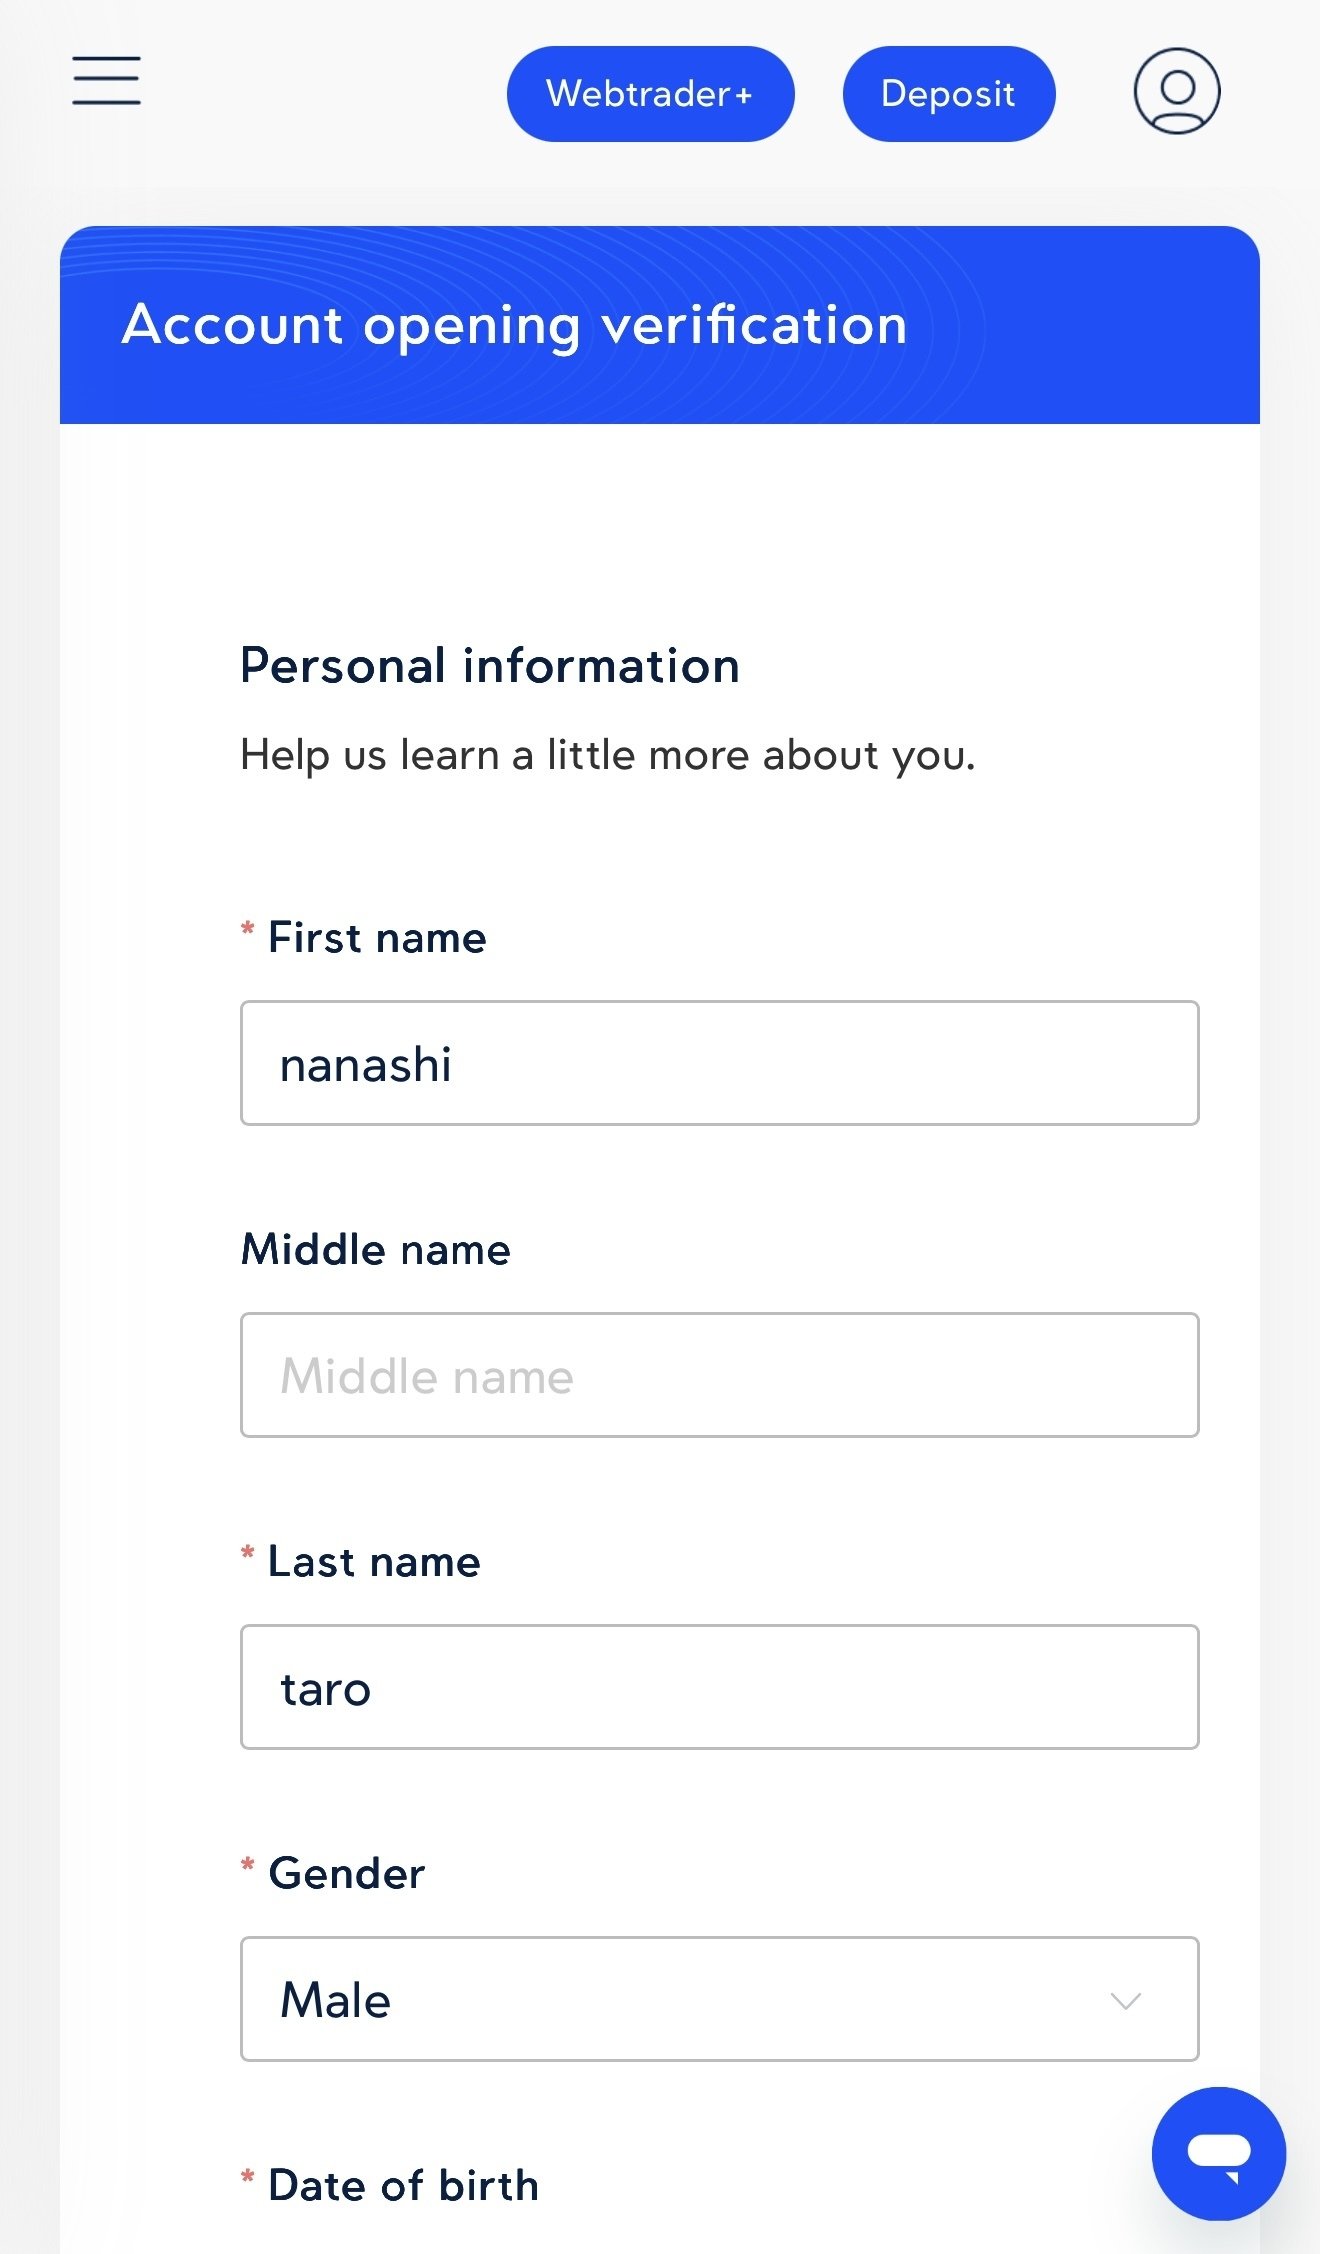Open the live chat bubble
The height and width of the screenshot is (2254, 1320).
point(1218,2152)
